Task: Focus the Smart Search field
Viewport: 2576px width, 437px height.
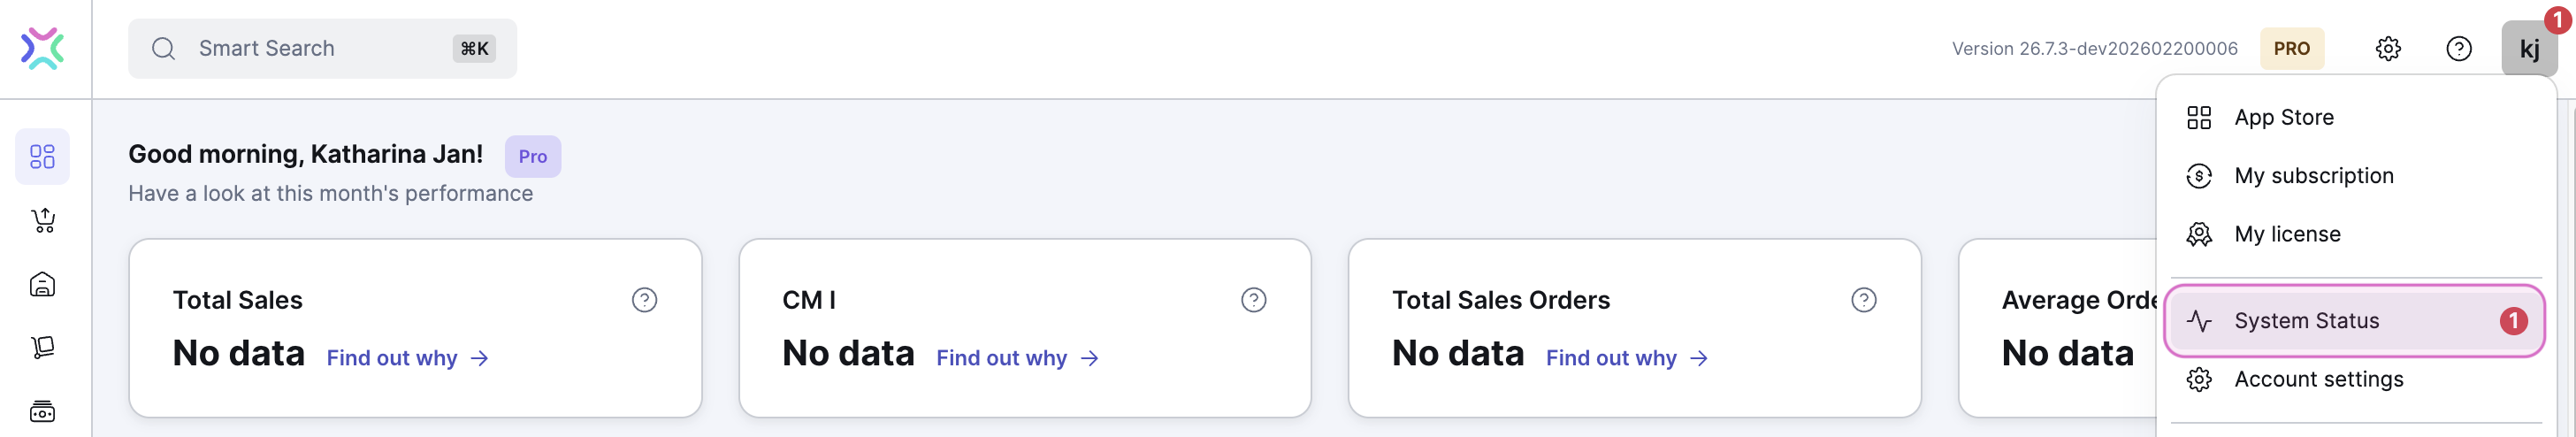Action: pos(322,48)
